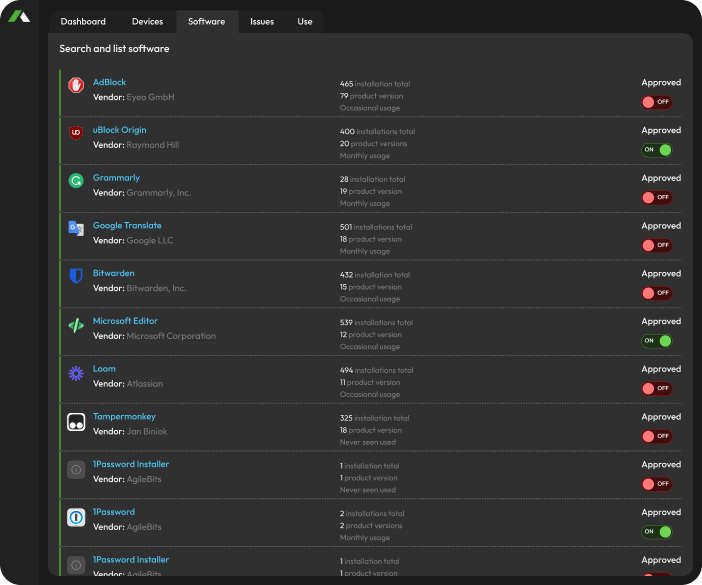Image resolution: width=702 pixels, height=585 pixels.
Task: Click the Bitwarden blue shield icon
Action: [x=76, y=276]
